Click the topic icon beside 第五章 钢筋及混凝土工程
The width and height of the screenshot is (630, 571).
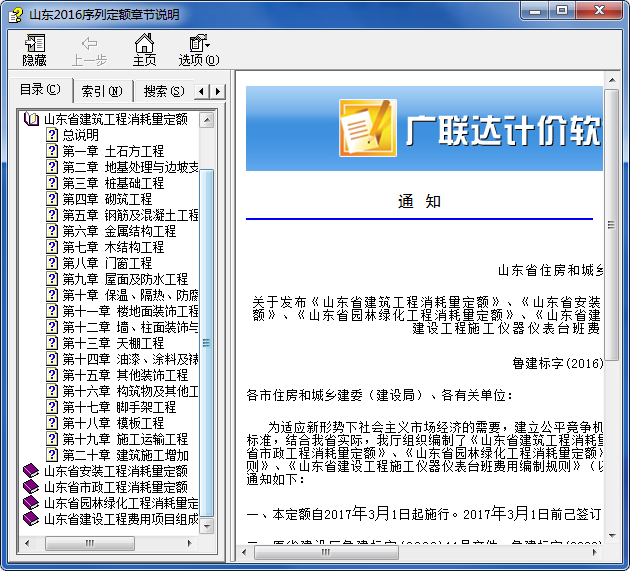pyautogui.click(x=52, y=215)
